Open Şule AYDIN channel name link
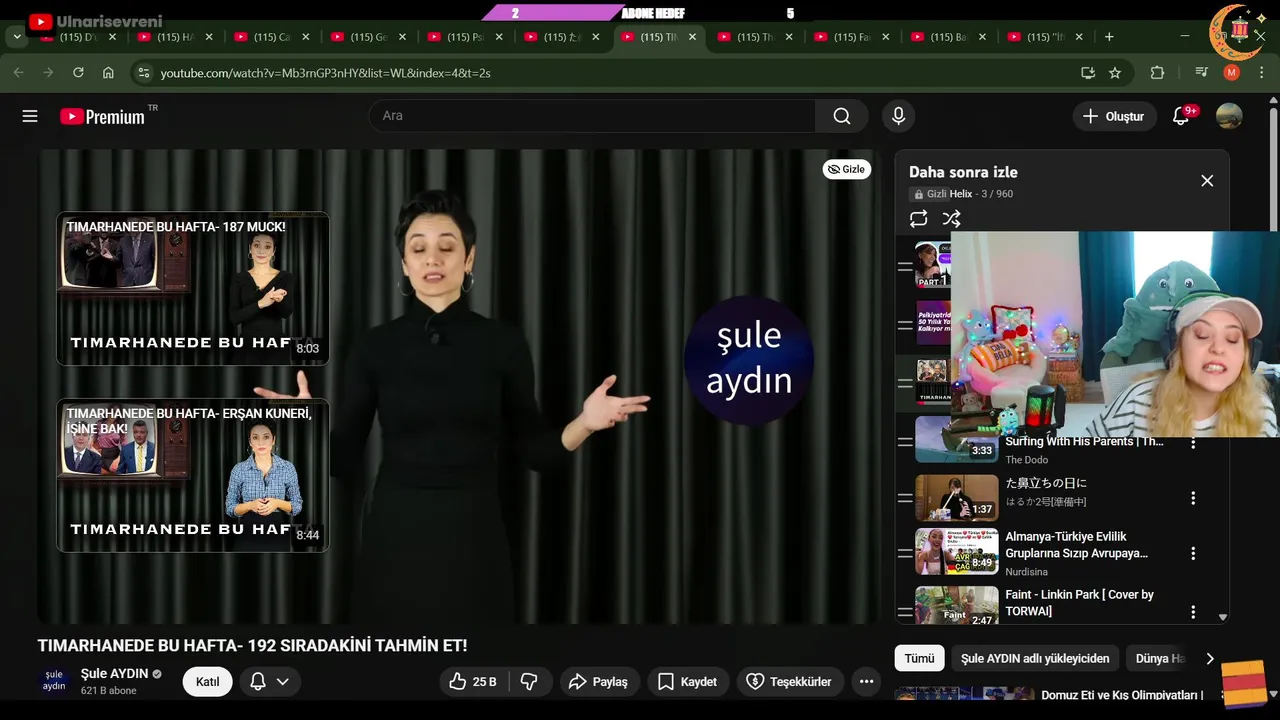Viewport: 1280px width, 720px height. click(x=114, y=674)
